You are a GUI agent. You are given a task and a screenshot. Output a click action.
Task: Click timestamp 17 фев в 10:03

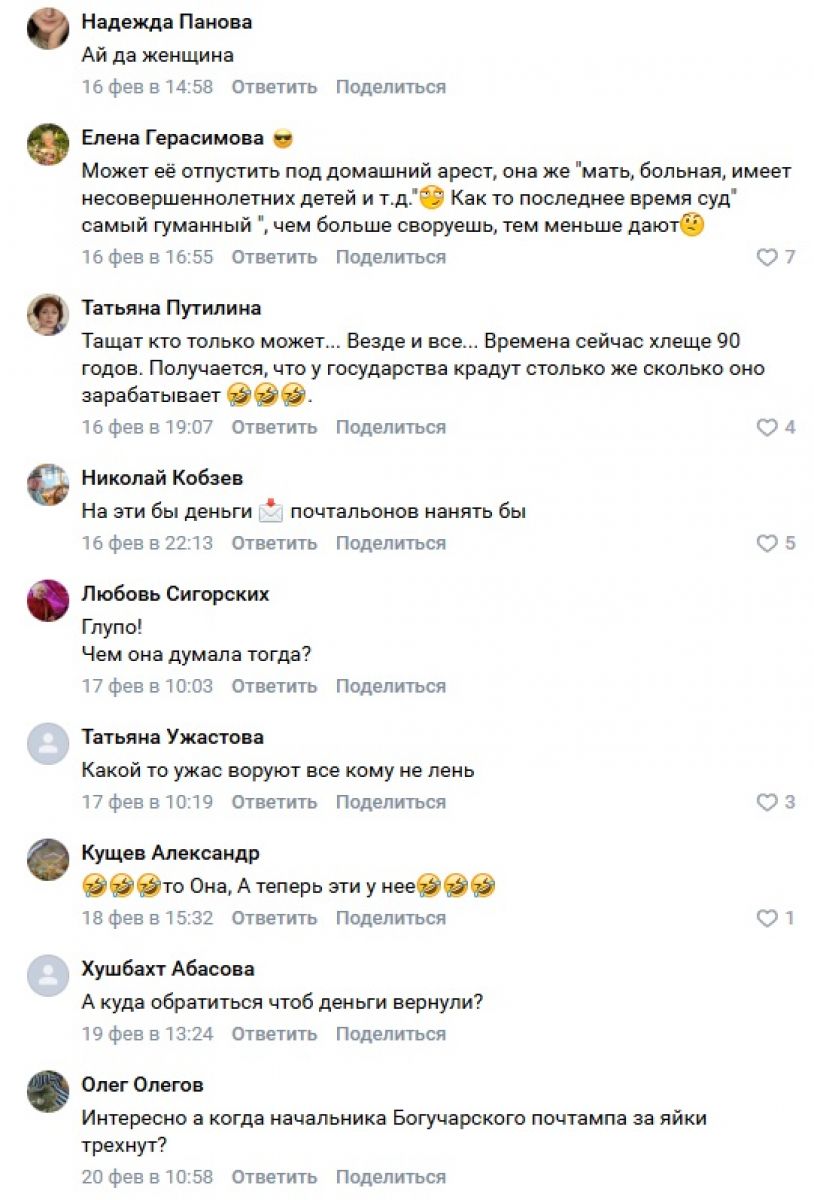(147, 686)
